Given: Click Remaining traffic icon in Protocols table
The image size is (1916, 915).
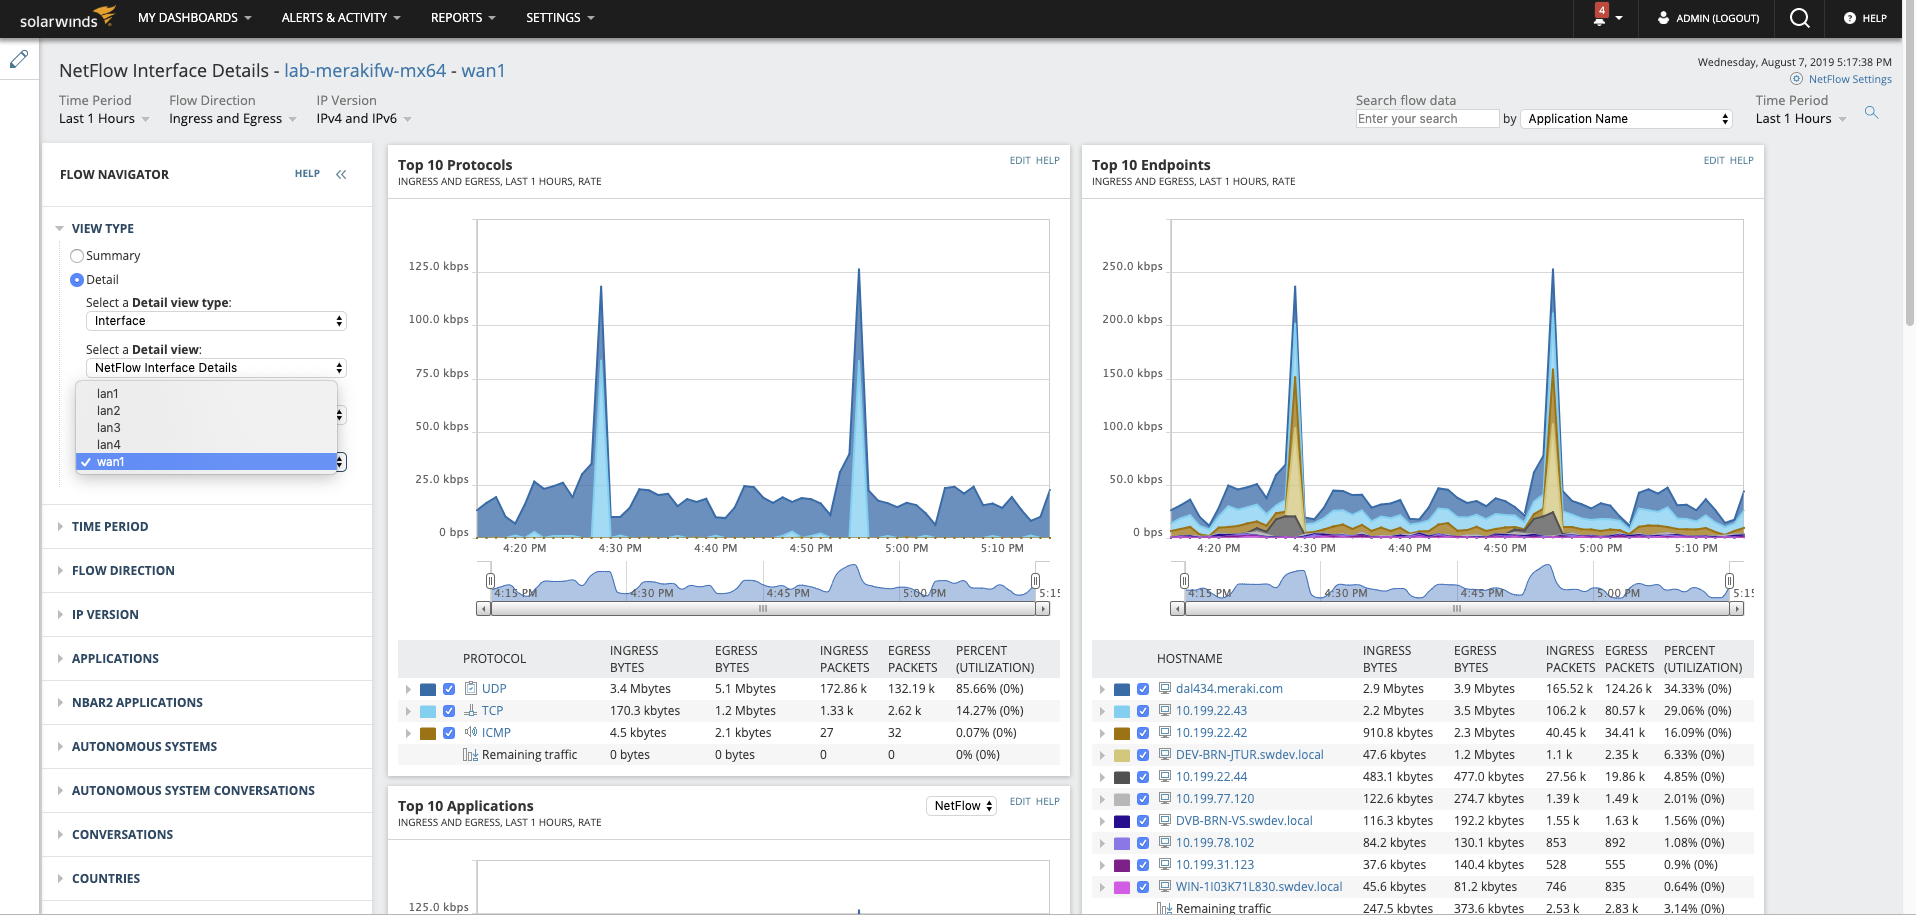Looking at the screenshot, I should pos(470,754).
